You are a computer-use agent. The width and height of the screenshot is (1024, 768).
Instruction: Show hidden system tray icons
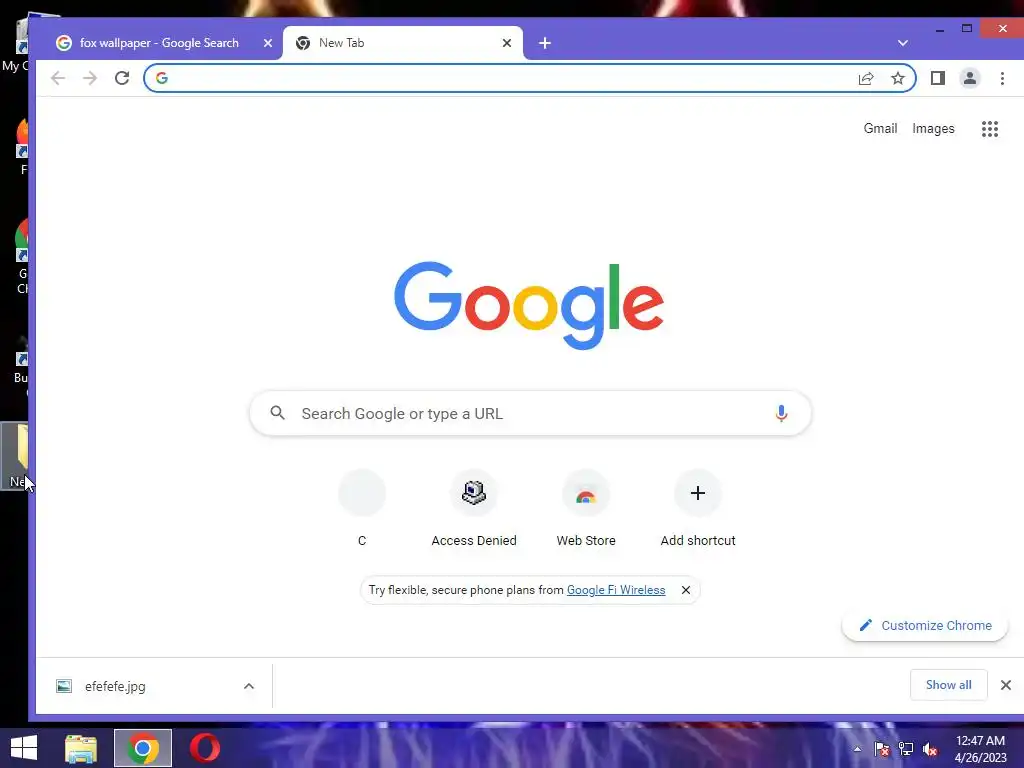click(857, 749)
